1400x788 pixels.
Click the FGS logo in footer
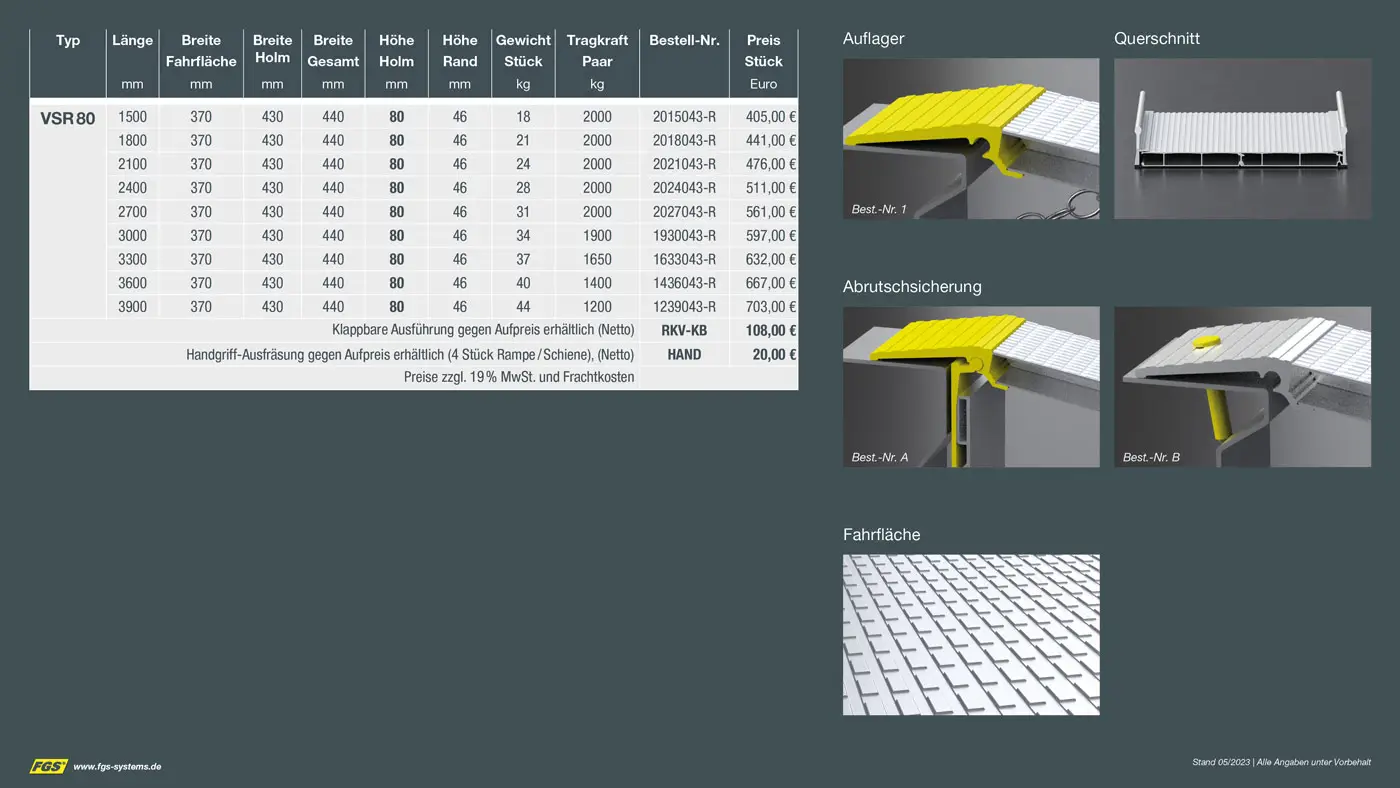pos(48,766)
